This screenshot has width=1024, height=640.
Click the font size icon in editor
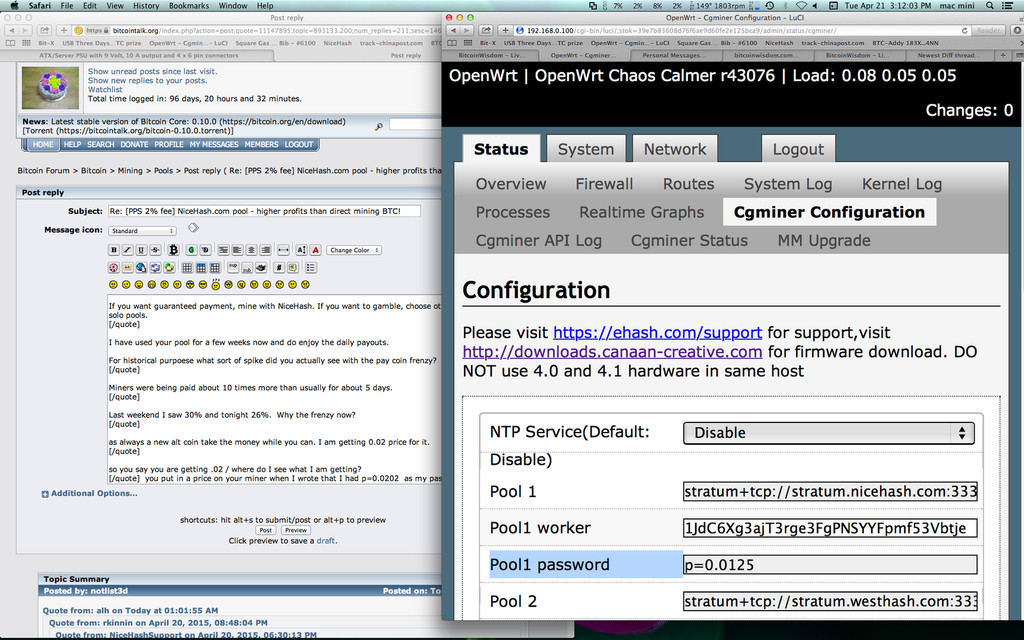[301, 250]
